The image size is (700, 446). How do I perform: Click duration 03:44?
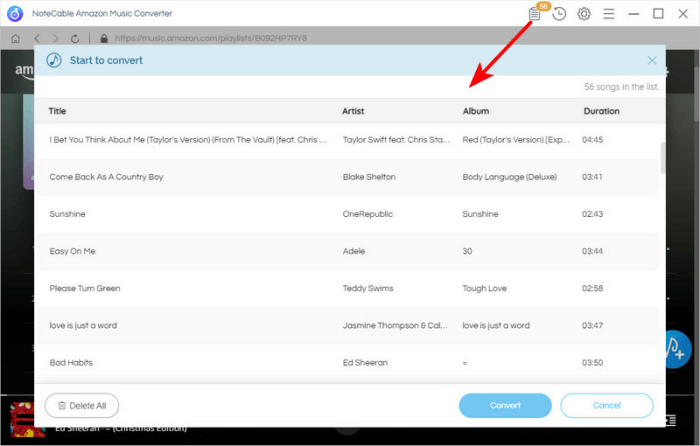[x=592, y=251]
